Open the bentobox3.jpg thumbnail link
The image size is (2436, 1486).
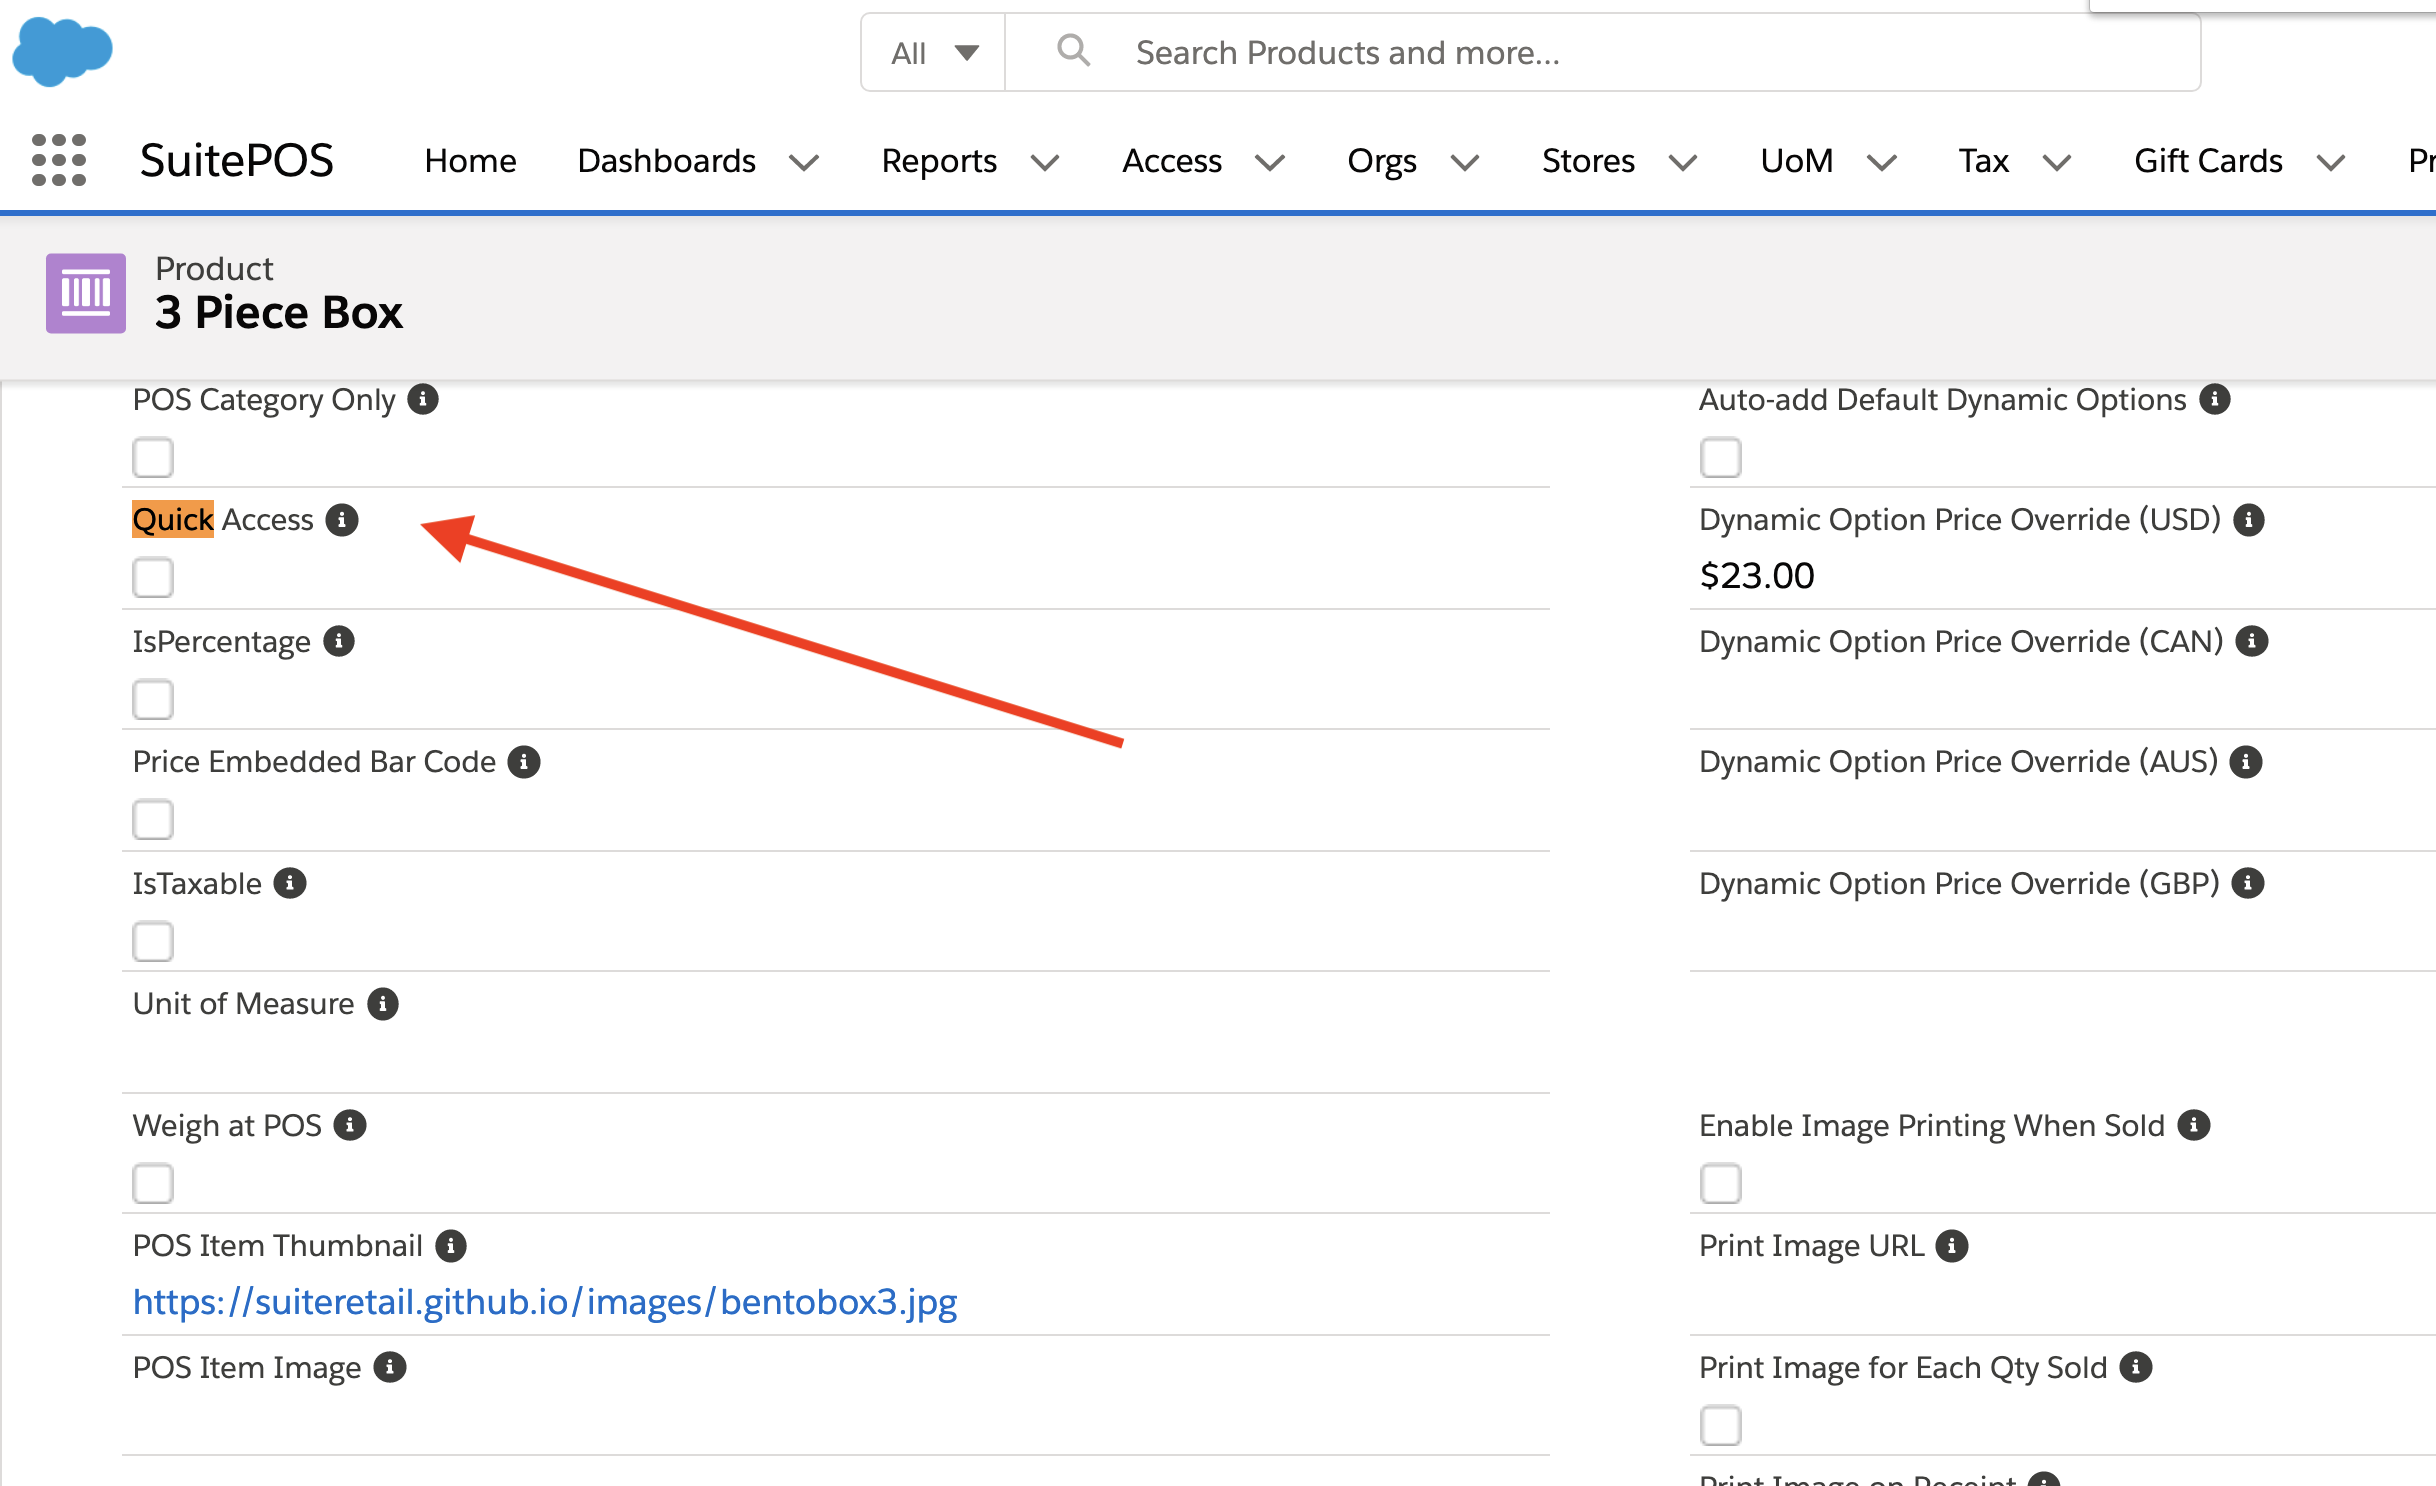click(x=545, y=1302)
